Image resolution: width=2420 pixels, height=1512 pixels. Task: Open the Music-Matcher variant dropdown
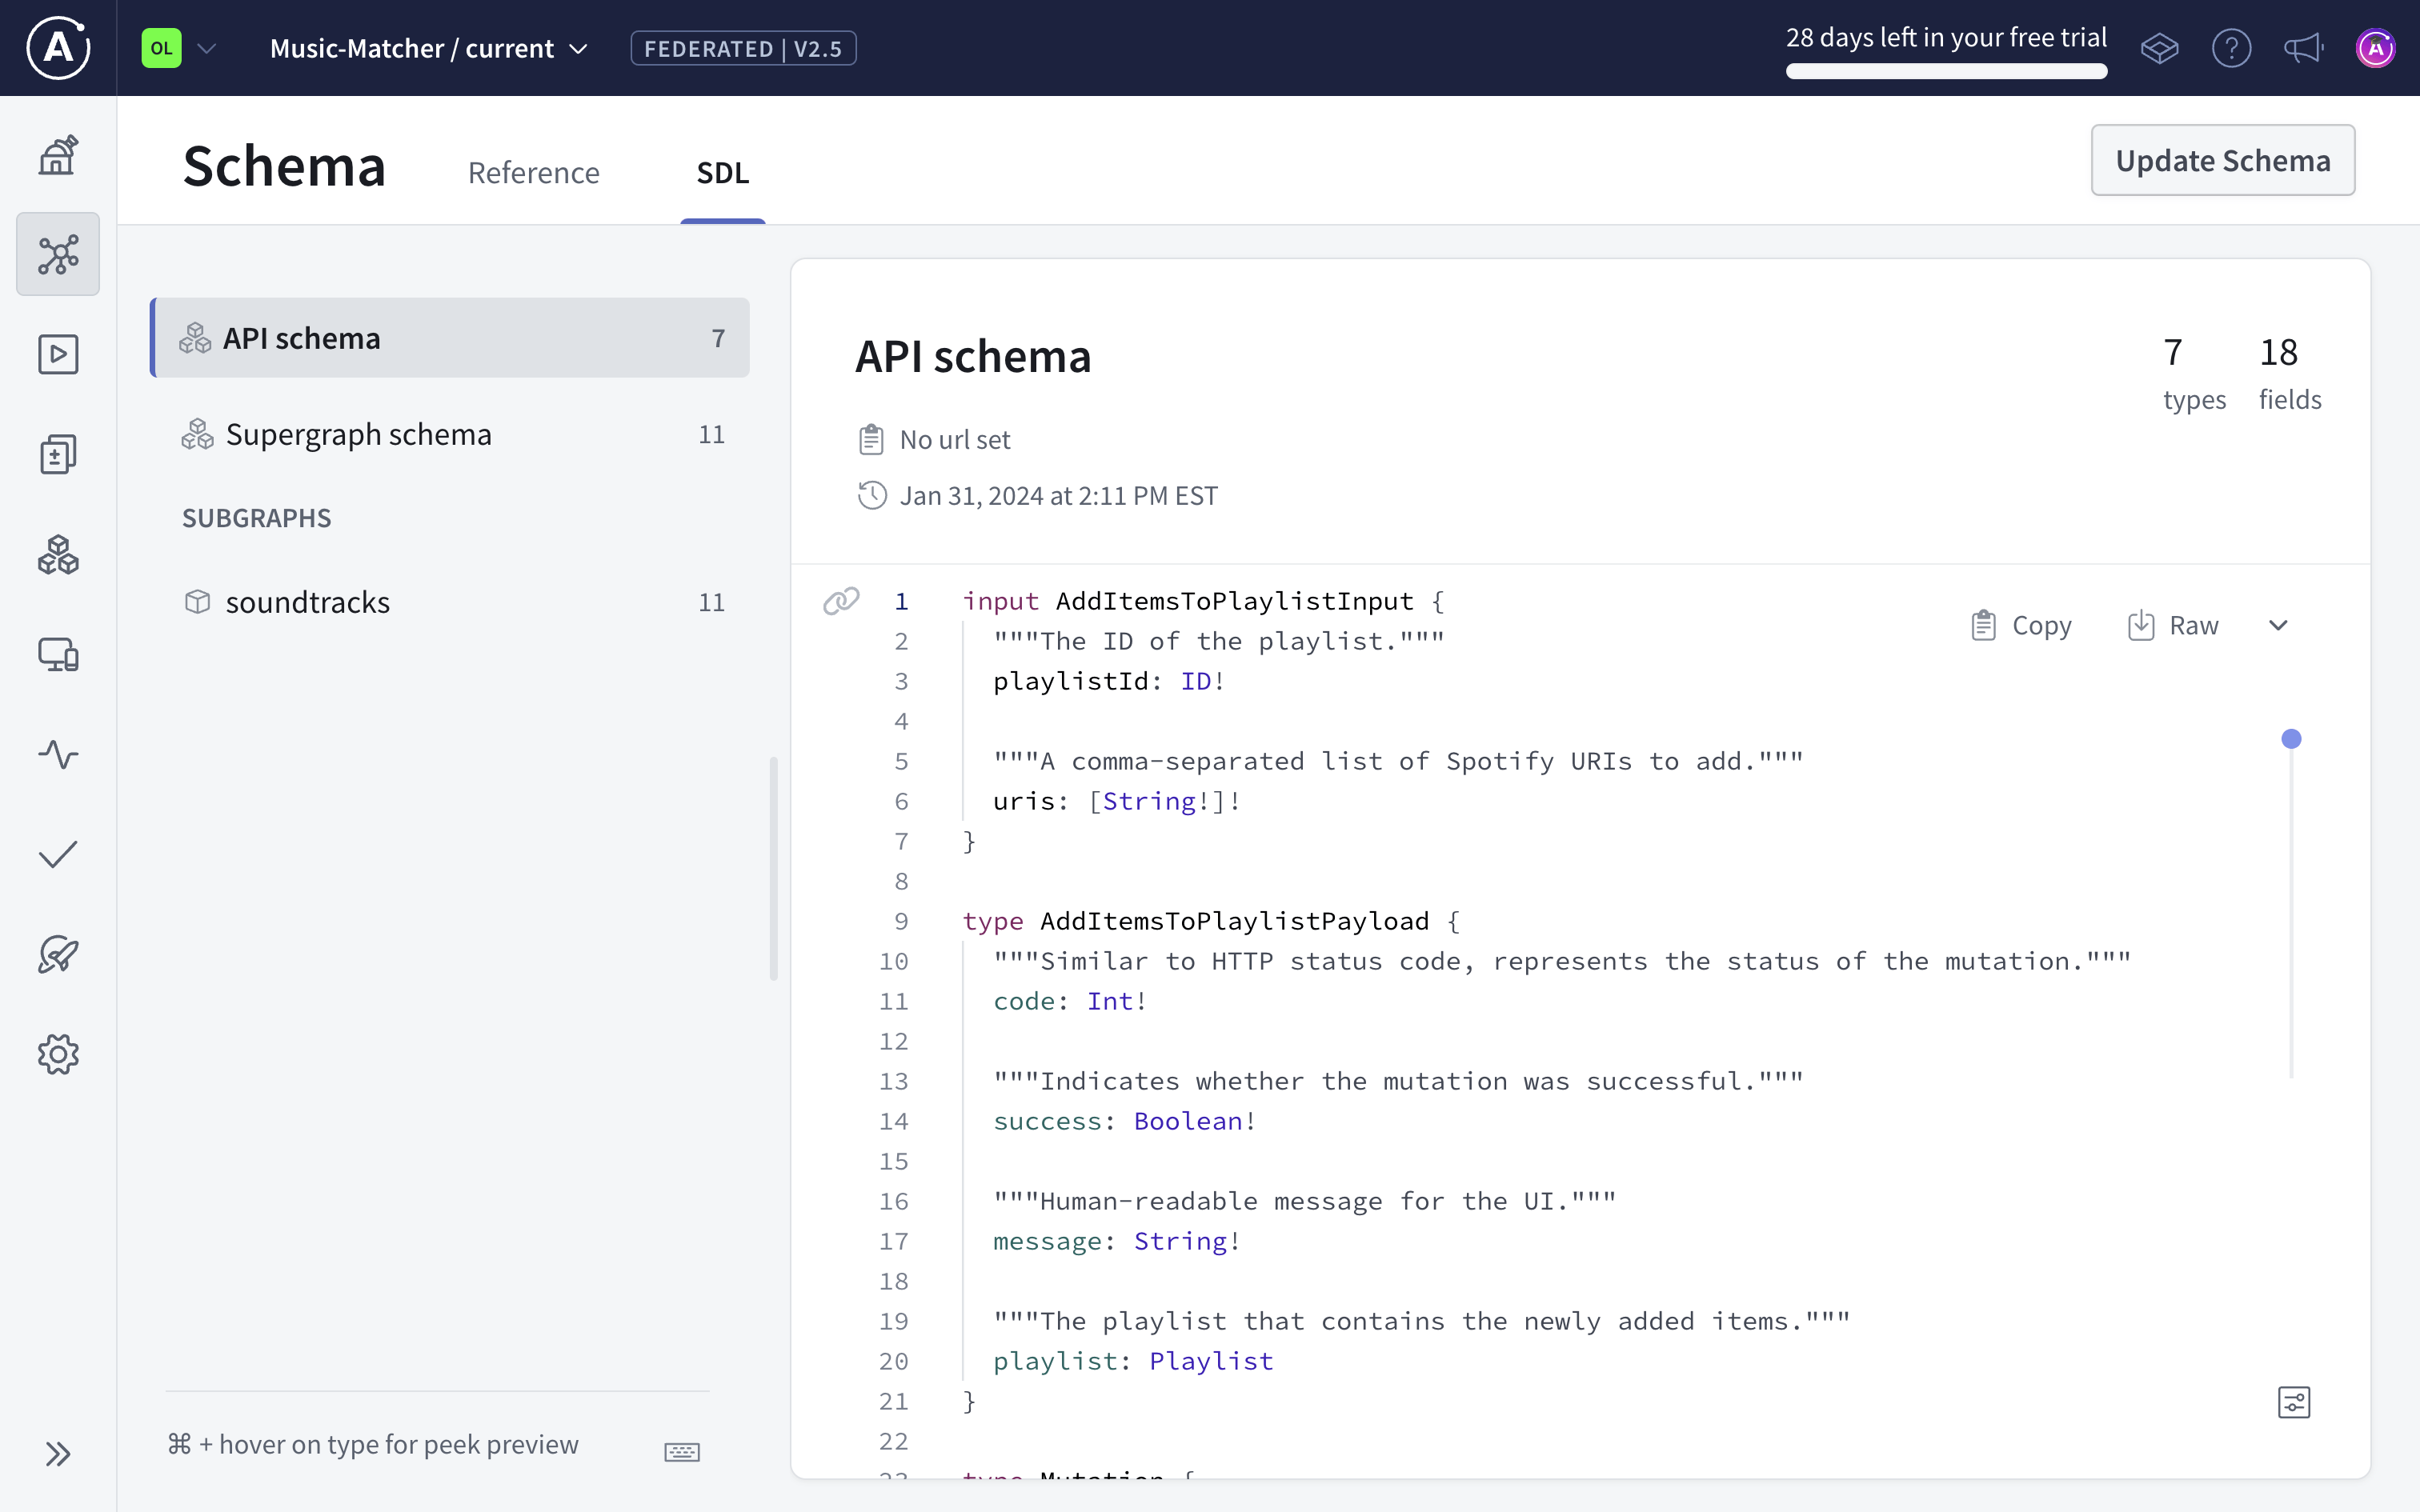point(428,47)
